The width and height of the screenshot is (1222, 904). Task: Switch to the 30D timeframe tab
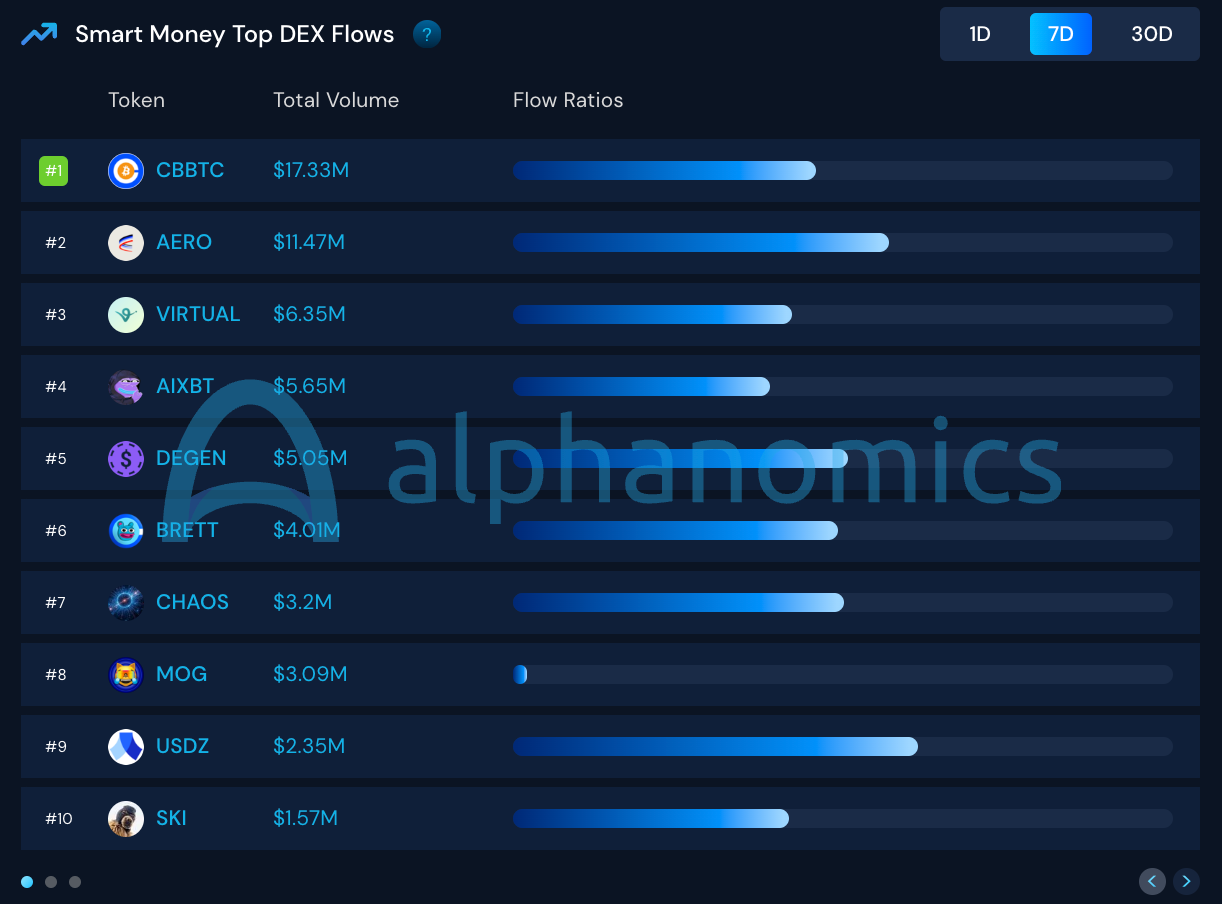click(x=1152, y=34)
